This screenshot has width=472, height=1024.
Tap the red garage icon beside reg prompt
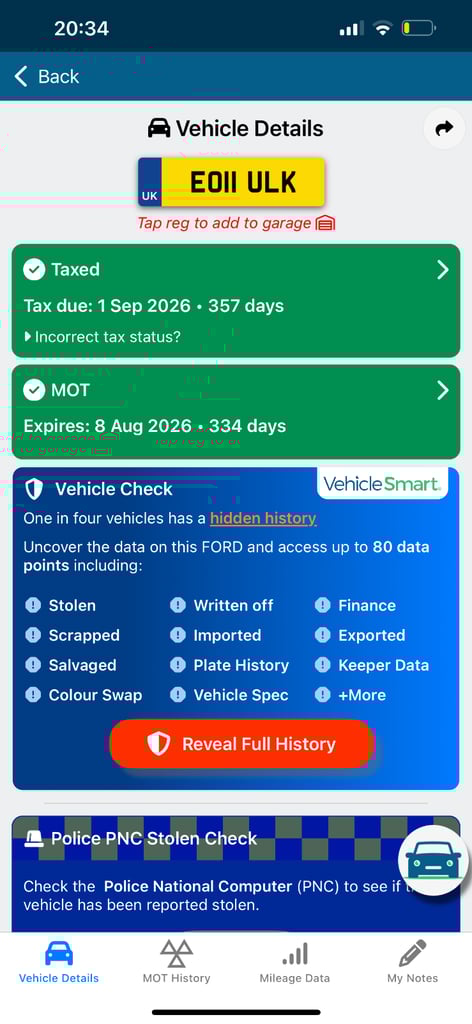coord(325,223)
